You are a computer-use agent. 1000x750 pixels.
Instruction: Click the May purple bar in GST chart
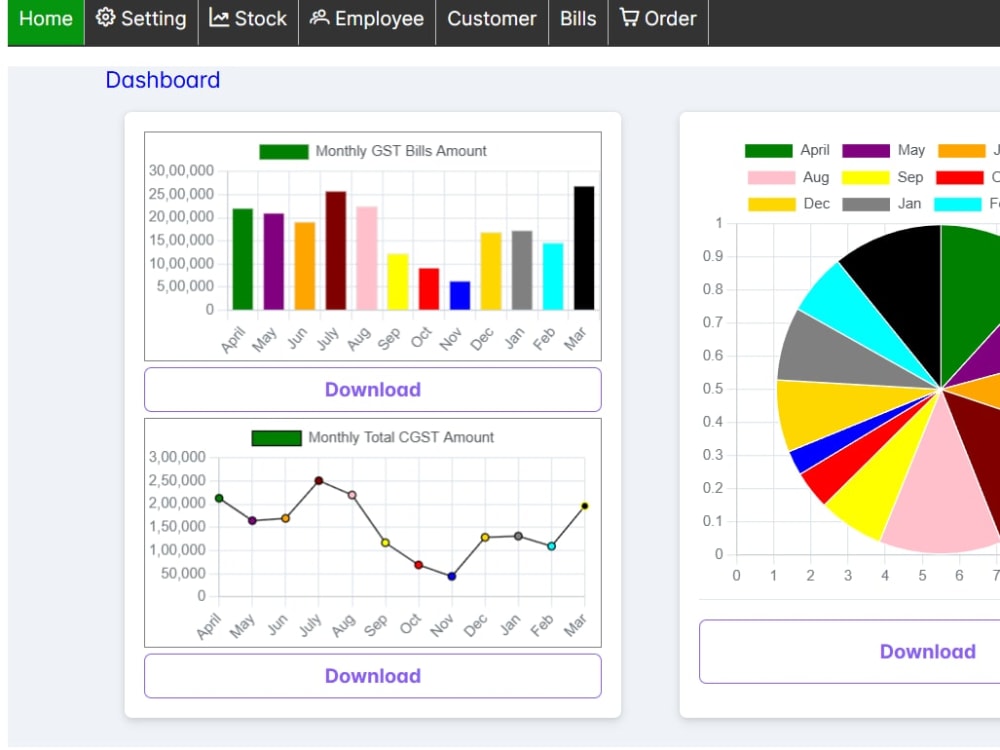(x=274, y=261)
